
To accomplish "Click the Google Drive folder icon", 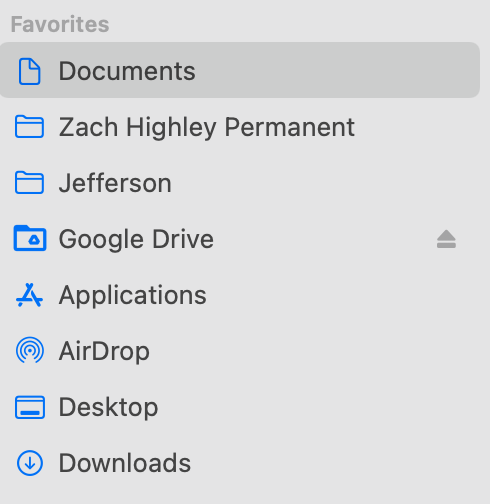I will click(30, 238).
